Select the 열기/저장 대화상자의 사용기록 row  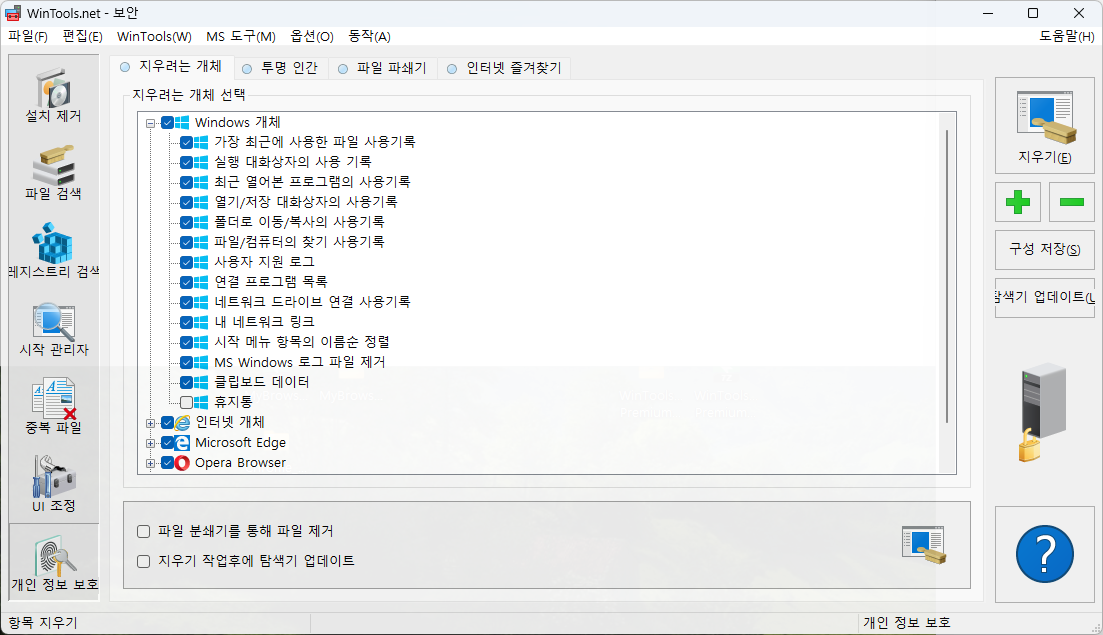(306, 203)
